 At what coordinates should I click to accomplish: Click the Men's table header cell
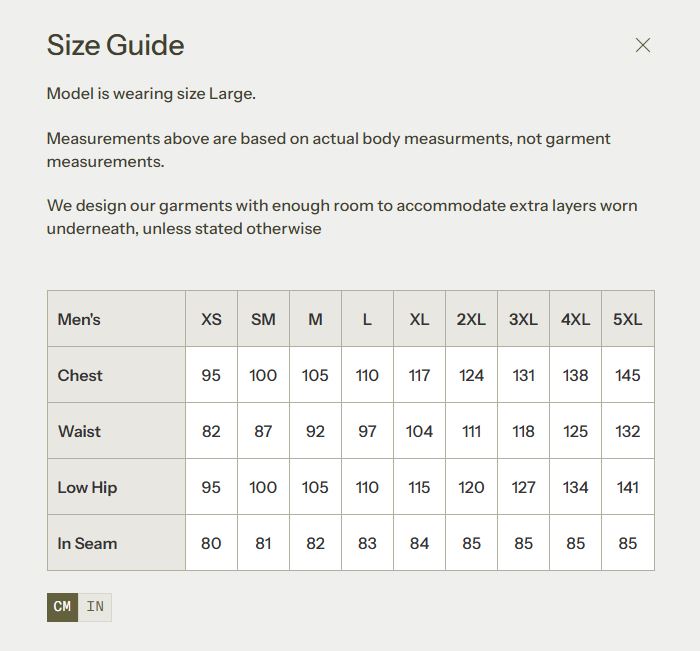79,320
